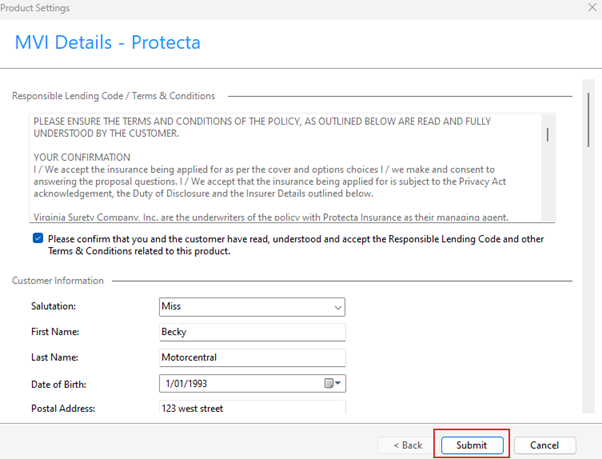Click the Customer Information section header
Viewport: 602px width, 459px height.
coord(58,280)
